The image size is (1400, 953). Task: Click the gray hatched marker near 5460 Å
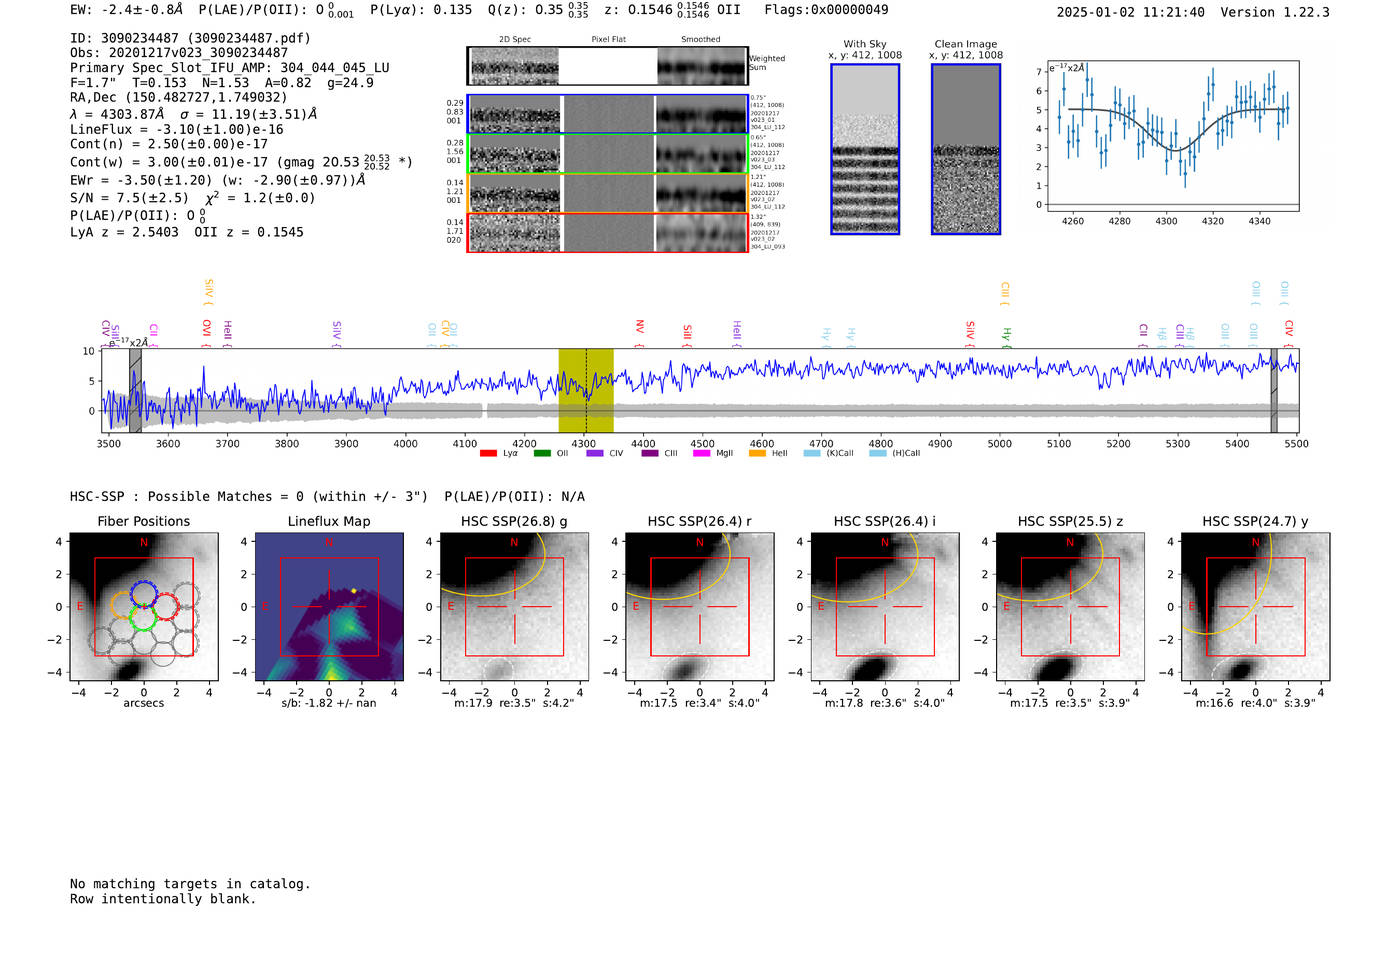(1274, 391)
